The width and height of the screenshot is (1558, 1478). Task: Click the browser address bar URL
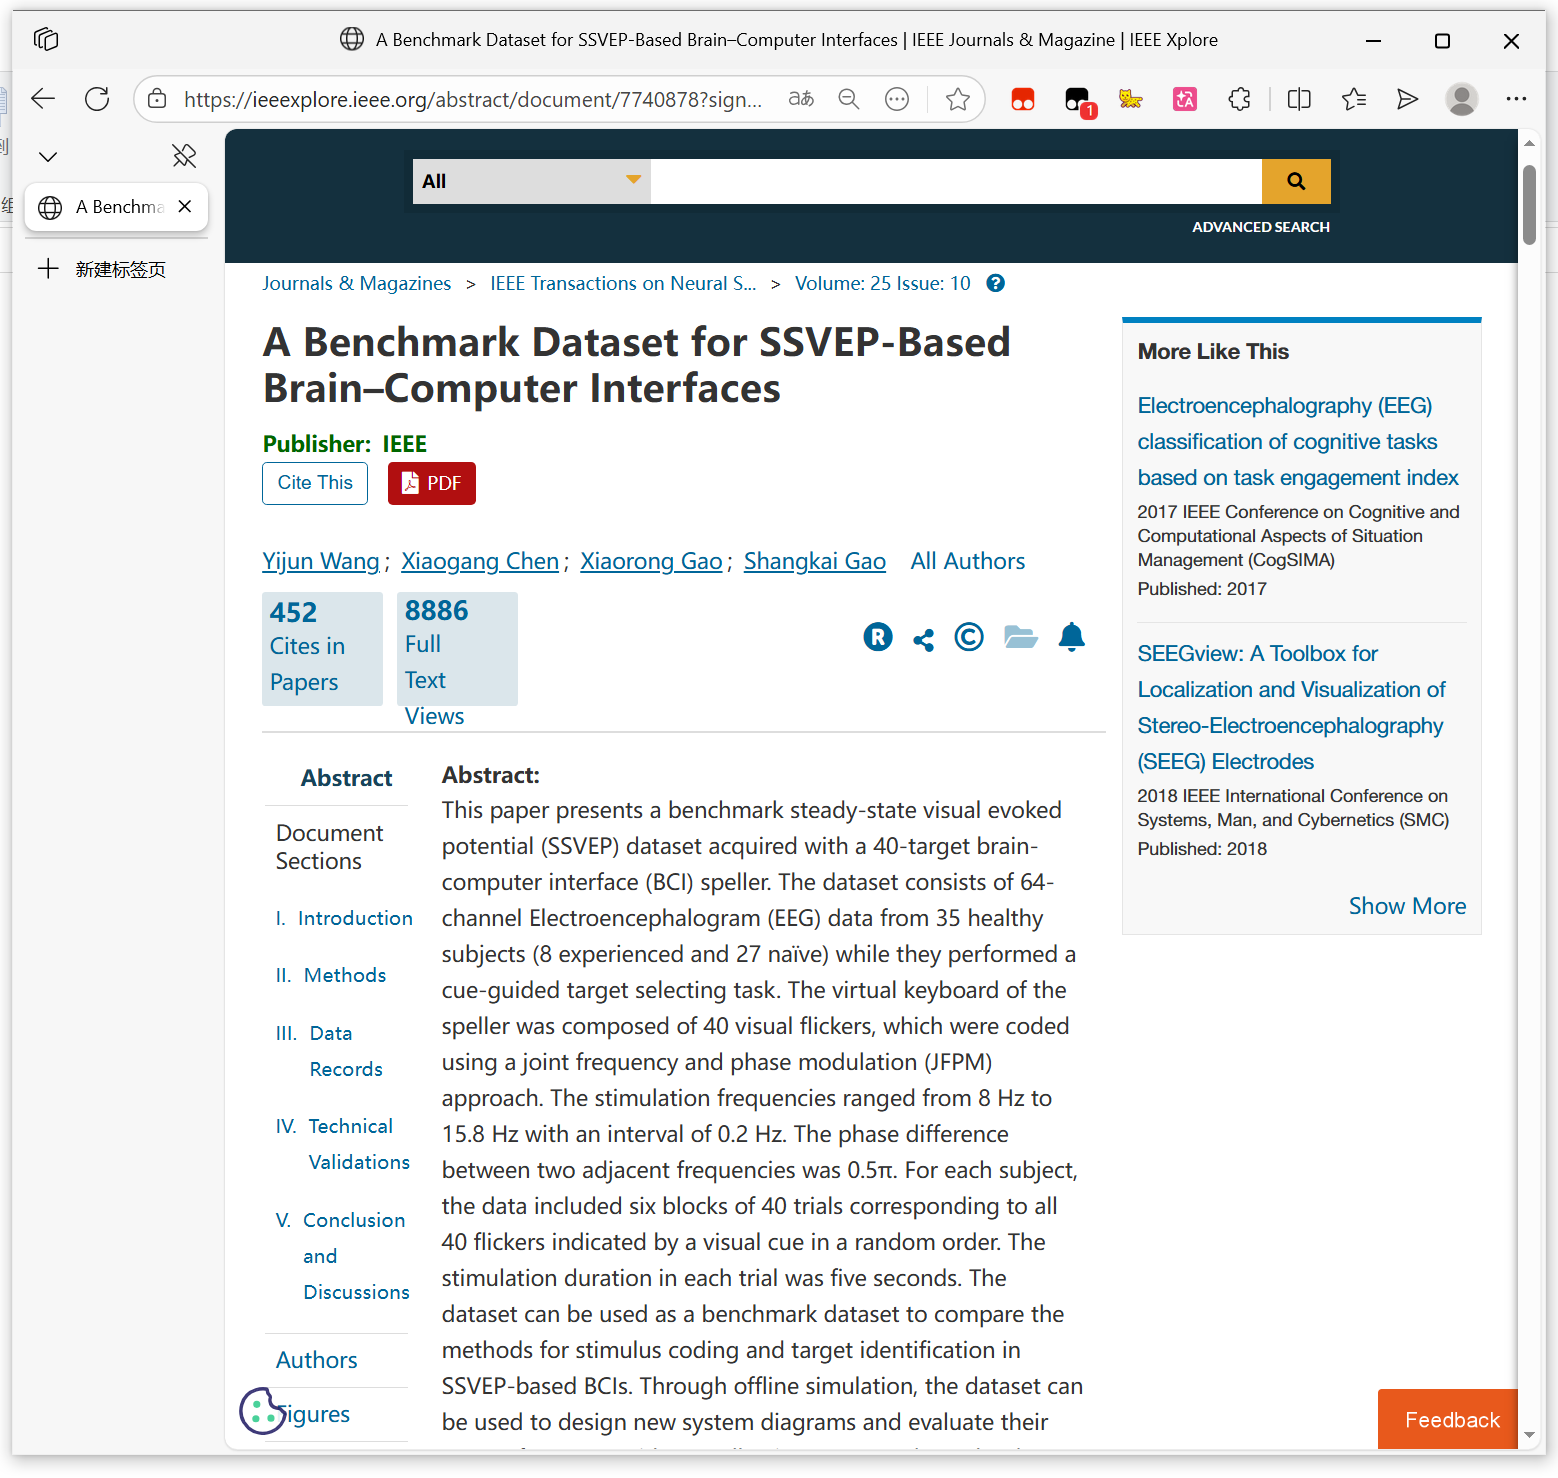pyautogui.click(x=473, y=99)
